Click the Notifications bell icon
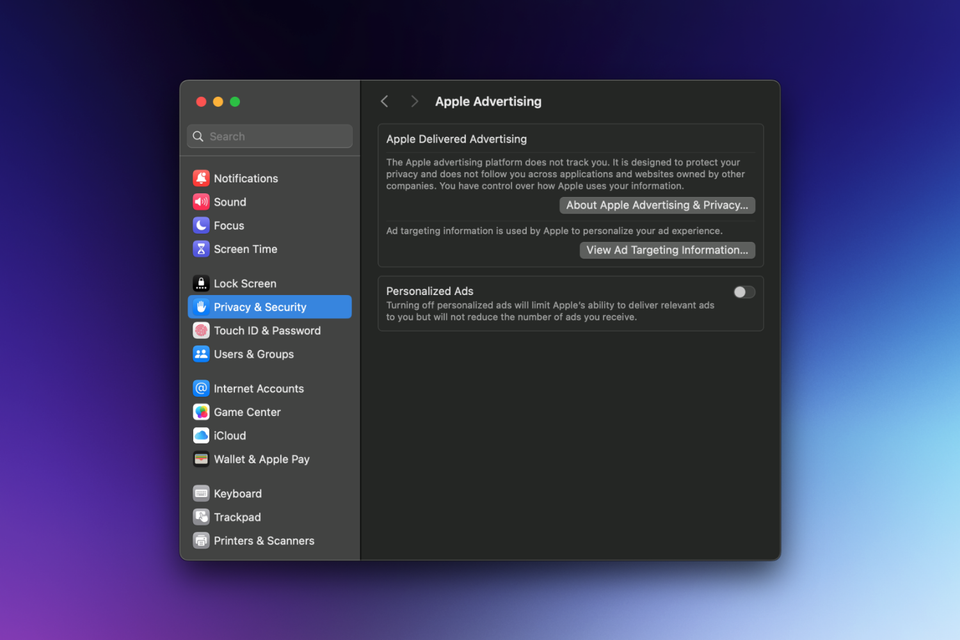 pyautogui.click(x=201, y=178)
